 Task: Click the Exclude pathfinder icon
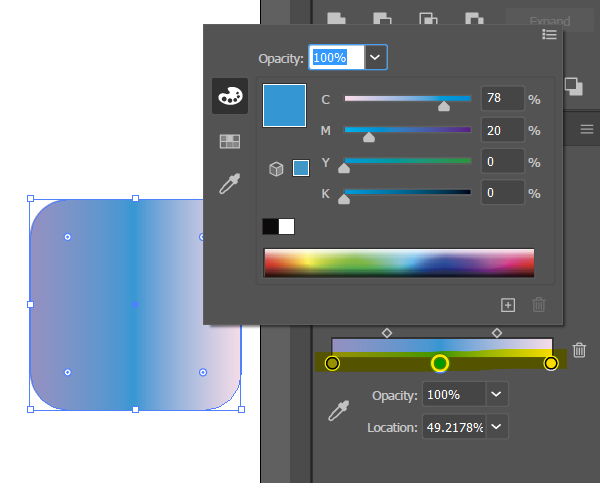[x=474, y=18]
